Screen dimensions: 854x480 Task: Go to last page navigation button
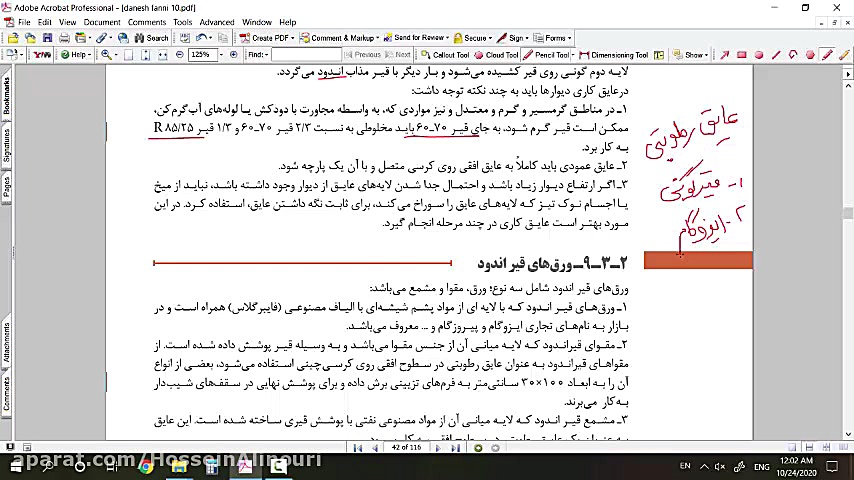pos(455,448)
